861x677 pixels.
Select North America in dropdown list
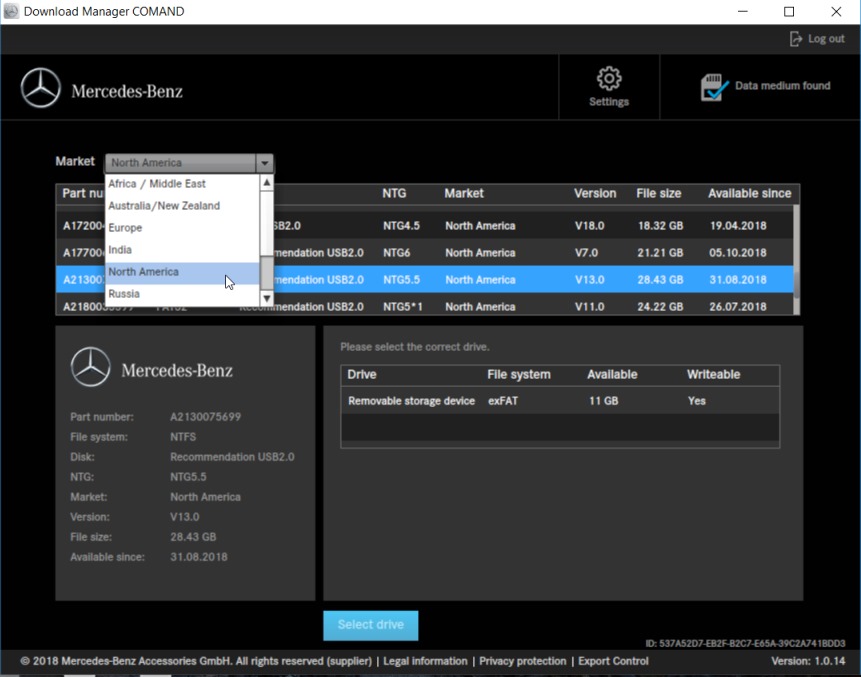(182, 272)
